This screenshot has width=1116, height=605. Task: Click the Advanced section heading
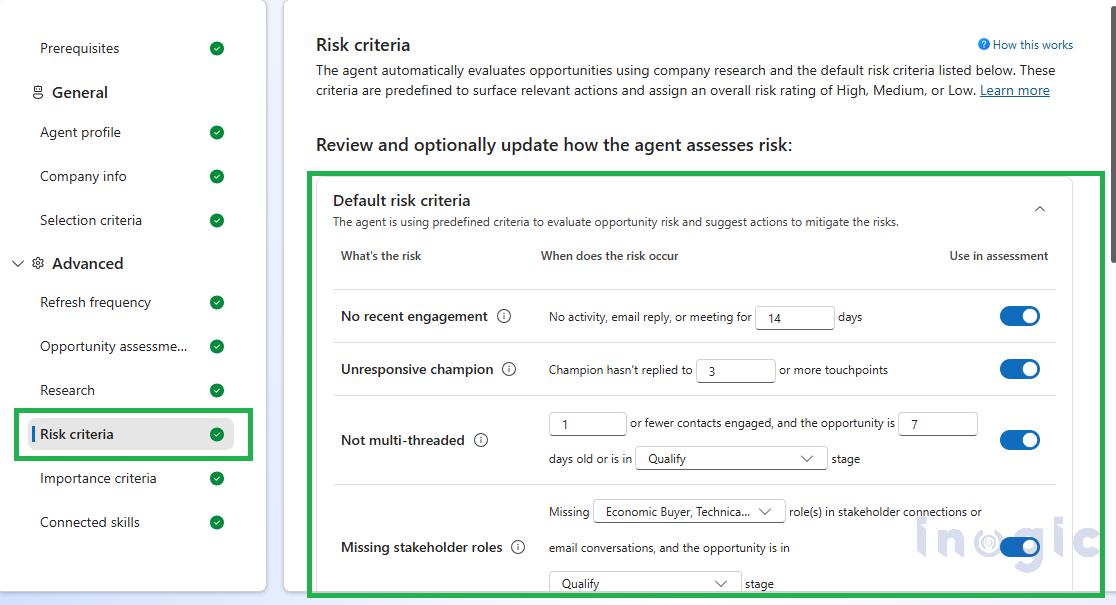click(88, 263)
